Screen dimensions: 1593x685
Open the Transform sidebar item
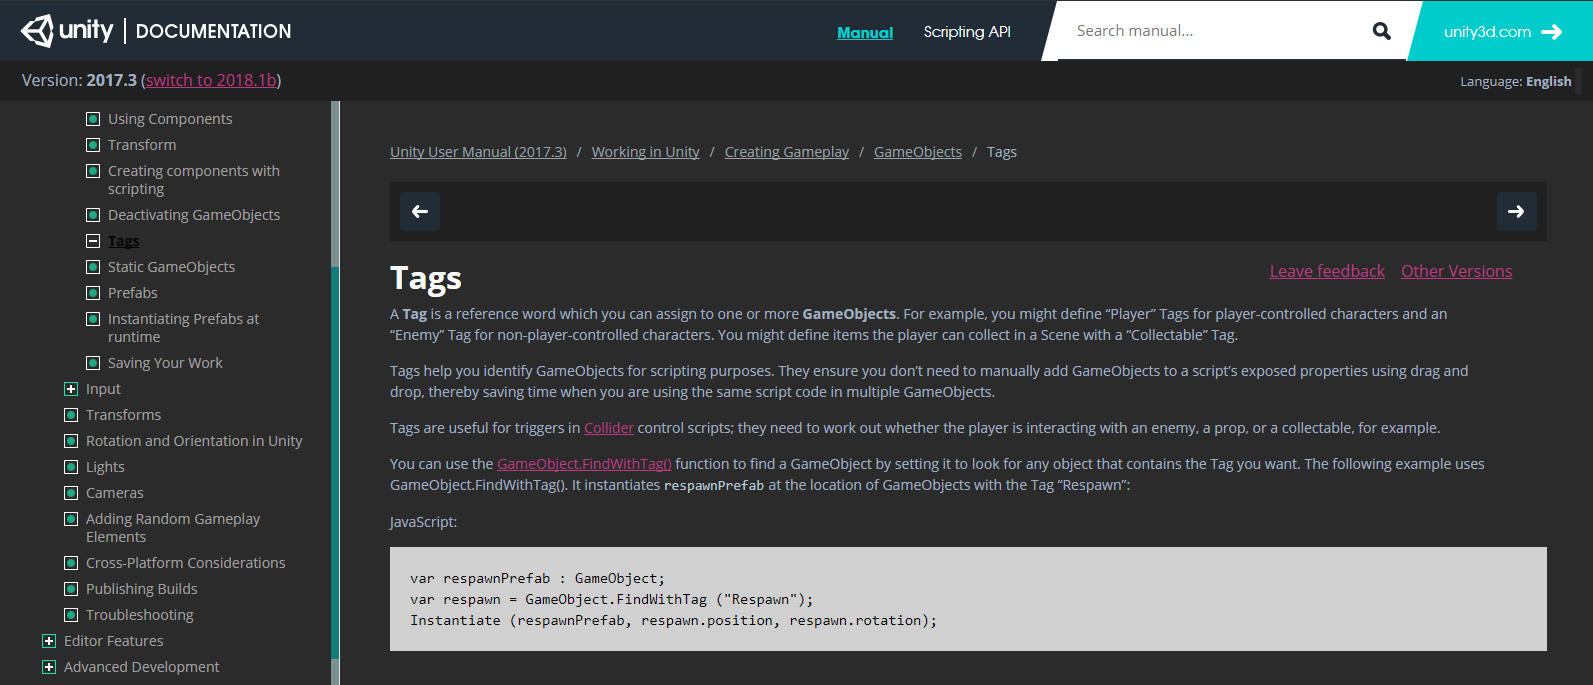click(x=142, y=145)
